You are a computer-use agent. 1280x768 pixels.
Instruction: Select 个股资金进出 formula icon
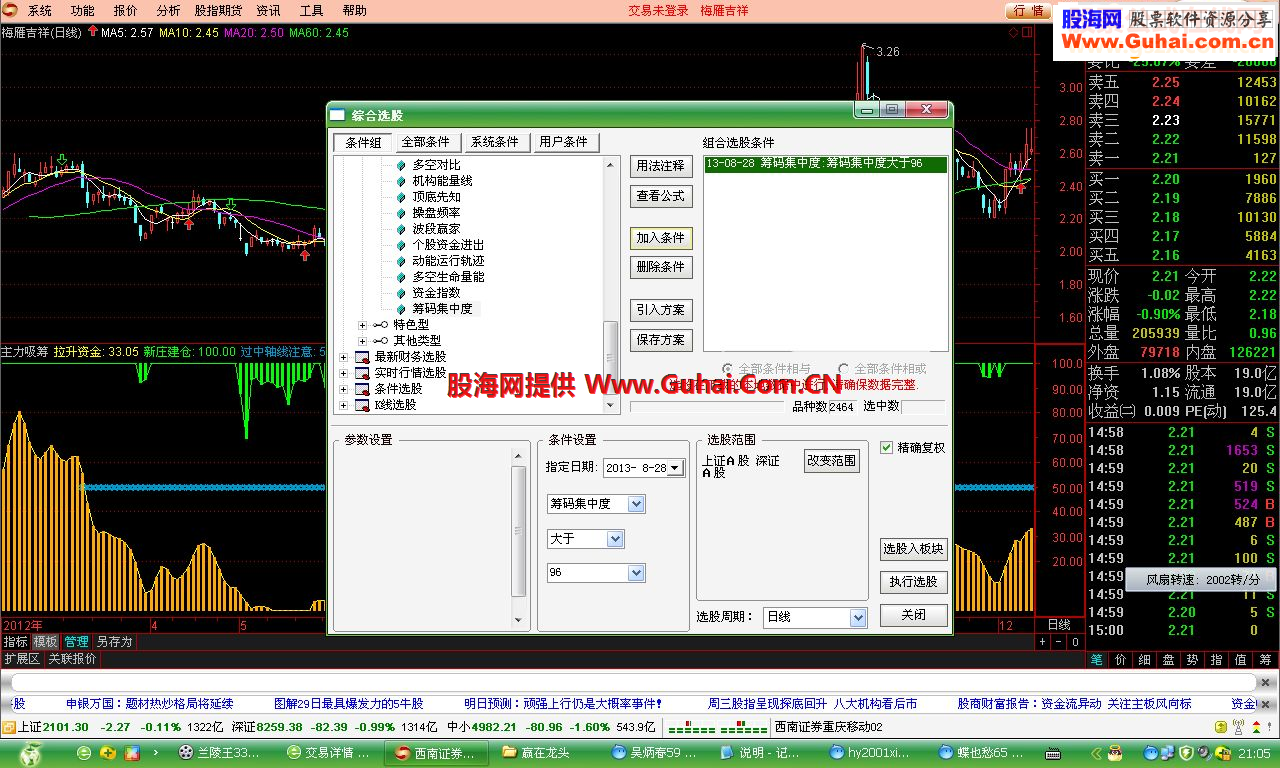pyautogui.click(x=402, y=245)
